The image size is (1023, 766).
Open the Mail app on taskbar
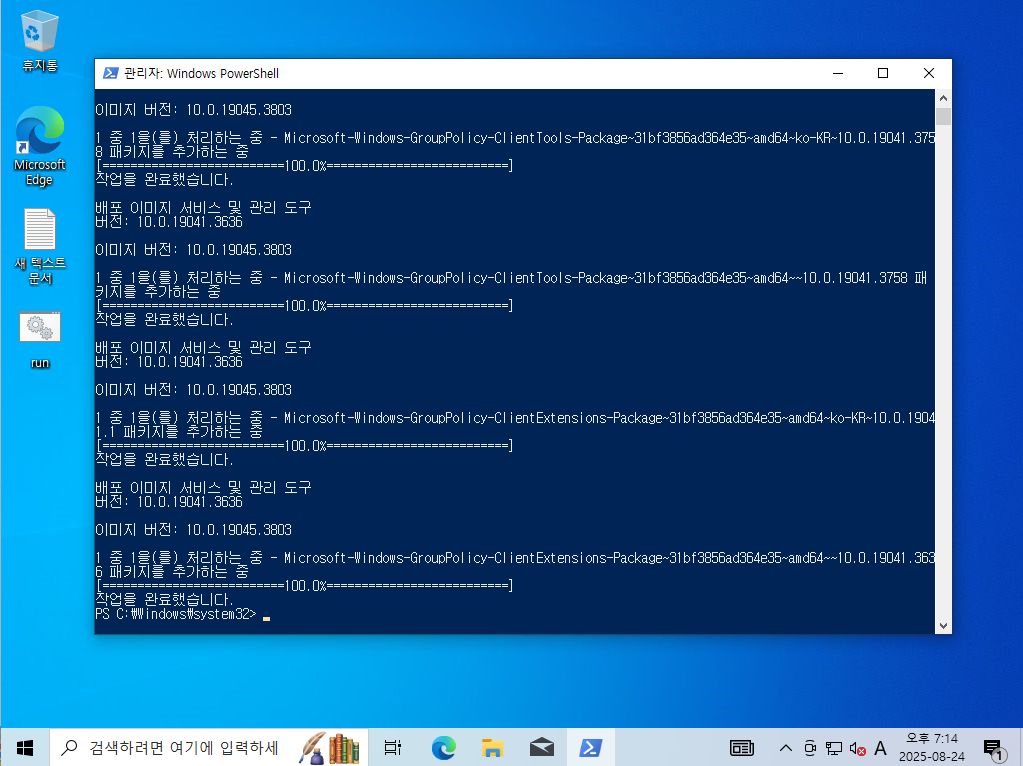point(541,747)
